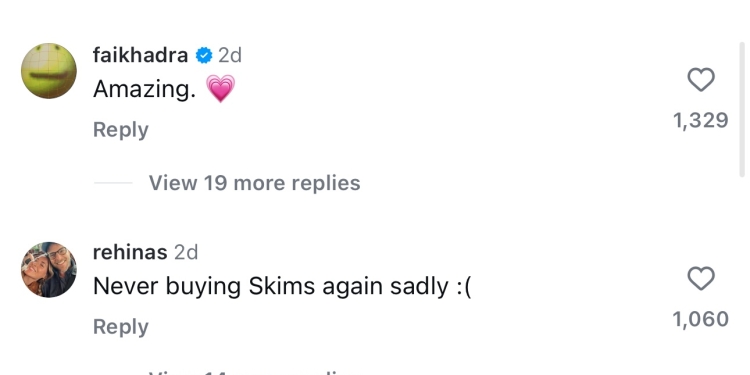Viewport: 750px width, 375px height.
Task: Open rehinas's profile picture
Action: tap(49, 269)
